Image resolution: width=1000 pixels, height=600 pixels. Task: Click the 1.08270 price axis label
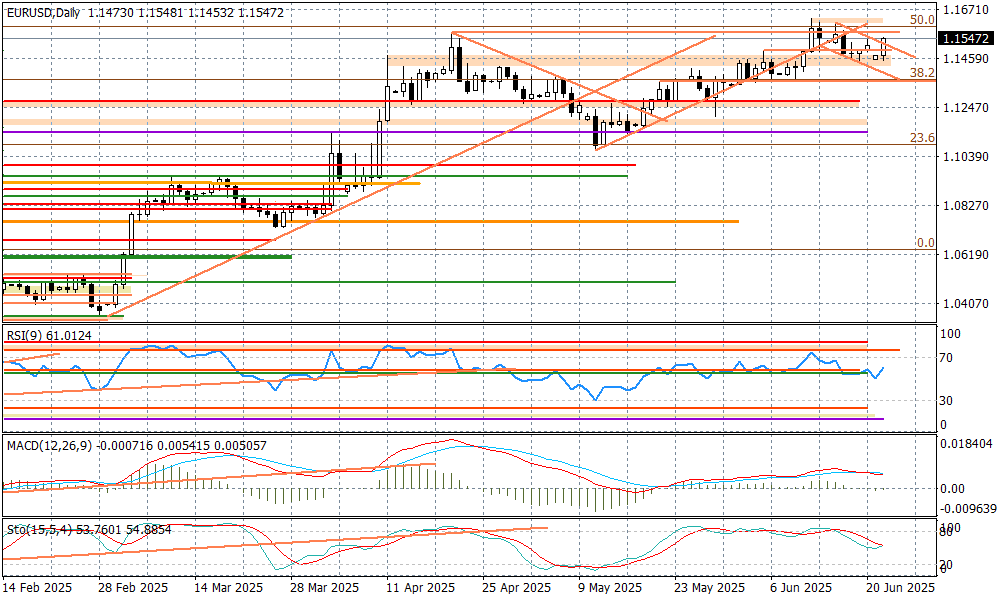click(x=965, y=206)
